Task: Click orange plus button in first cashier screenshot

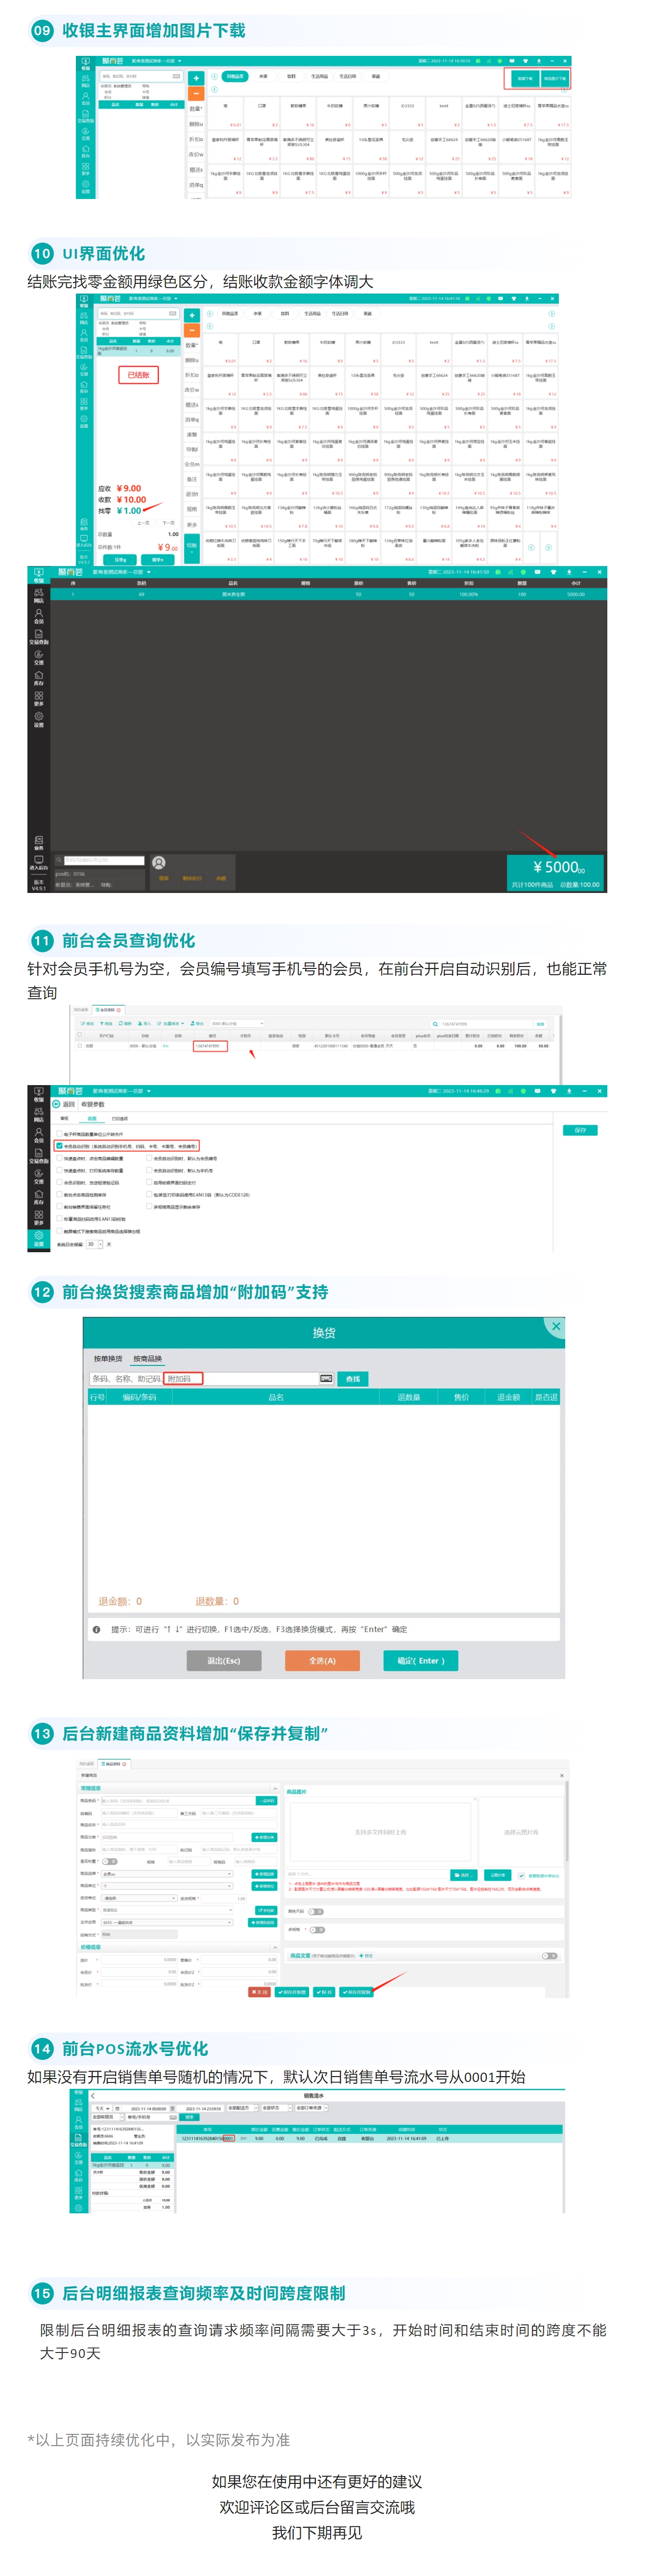Action: pos(196,77)
